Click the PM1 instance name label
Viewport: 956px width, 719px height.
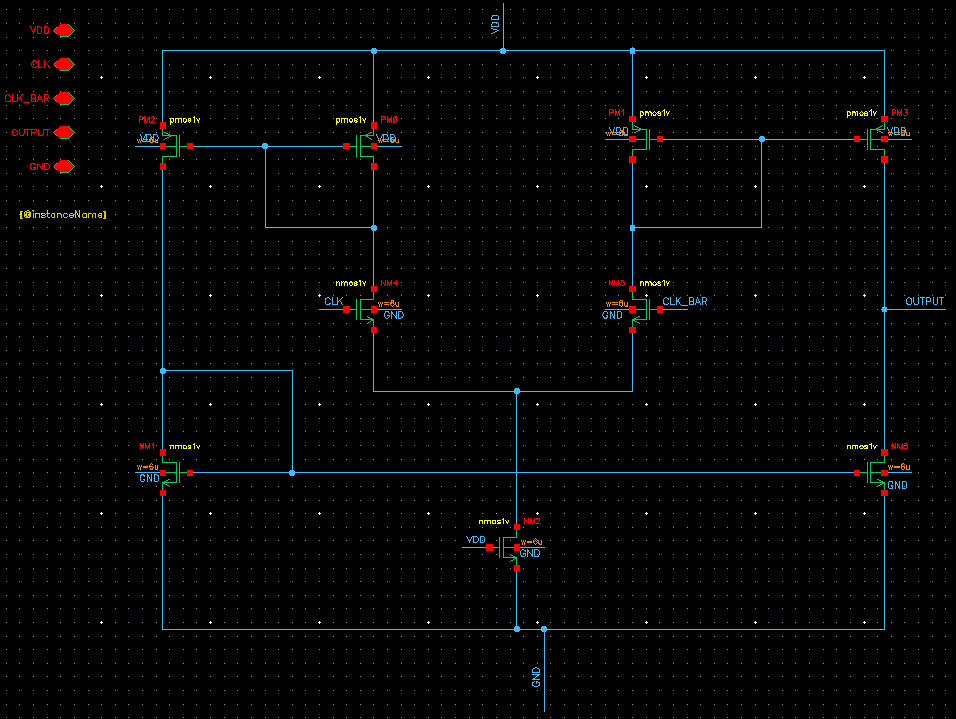617,113
